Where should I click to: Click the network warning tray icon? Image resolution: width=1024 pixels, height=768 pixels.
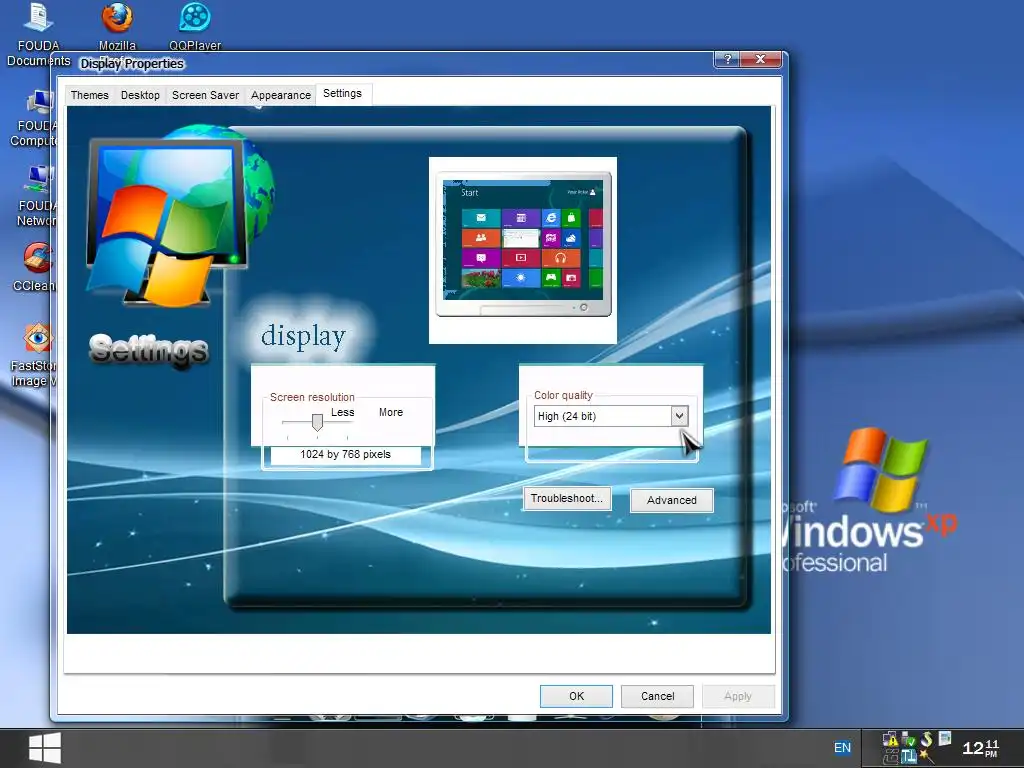click(x=891, y=739)
